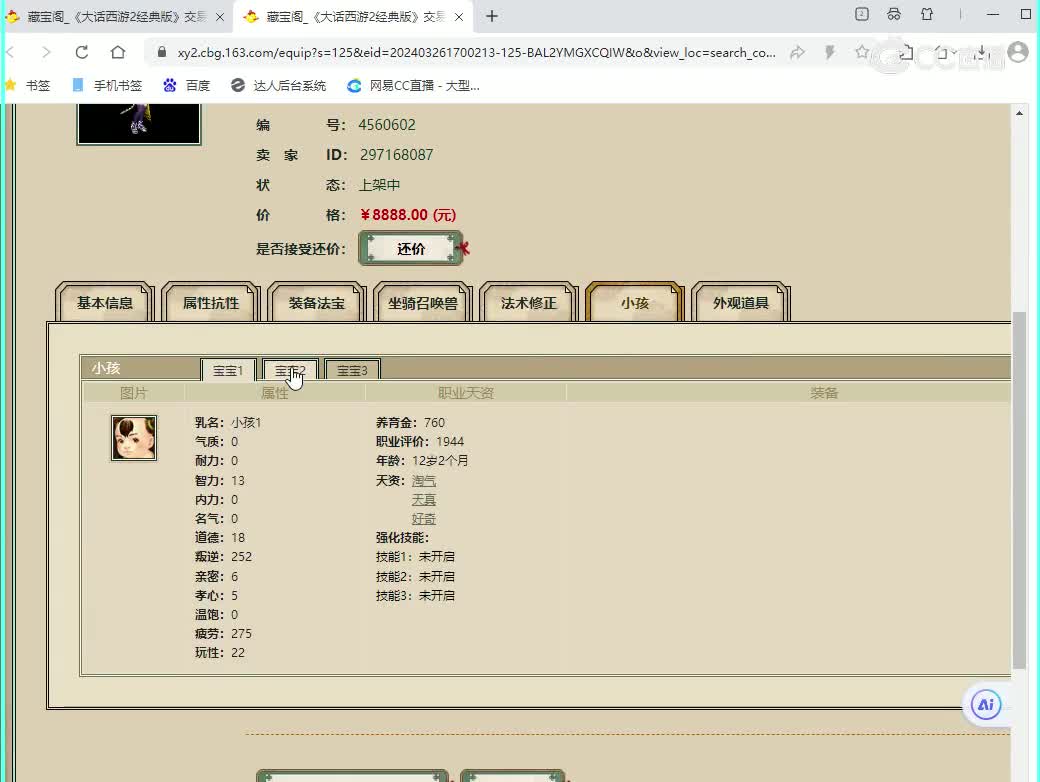The width and height of the screenshot is (1040, 782).
Task: Go forward to the next page
Action: pos(46,52)
